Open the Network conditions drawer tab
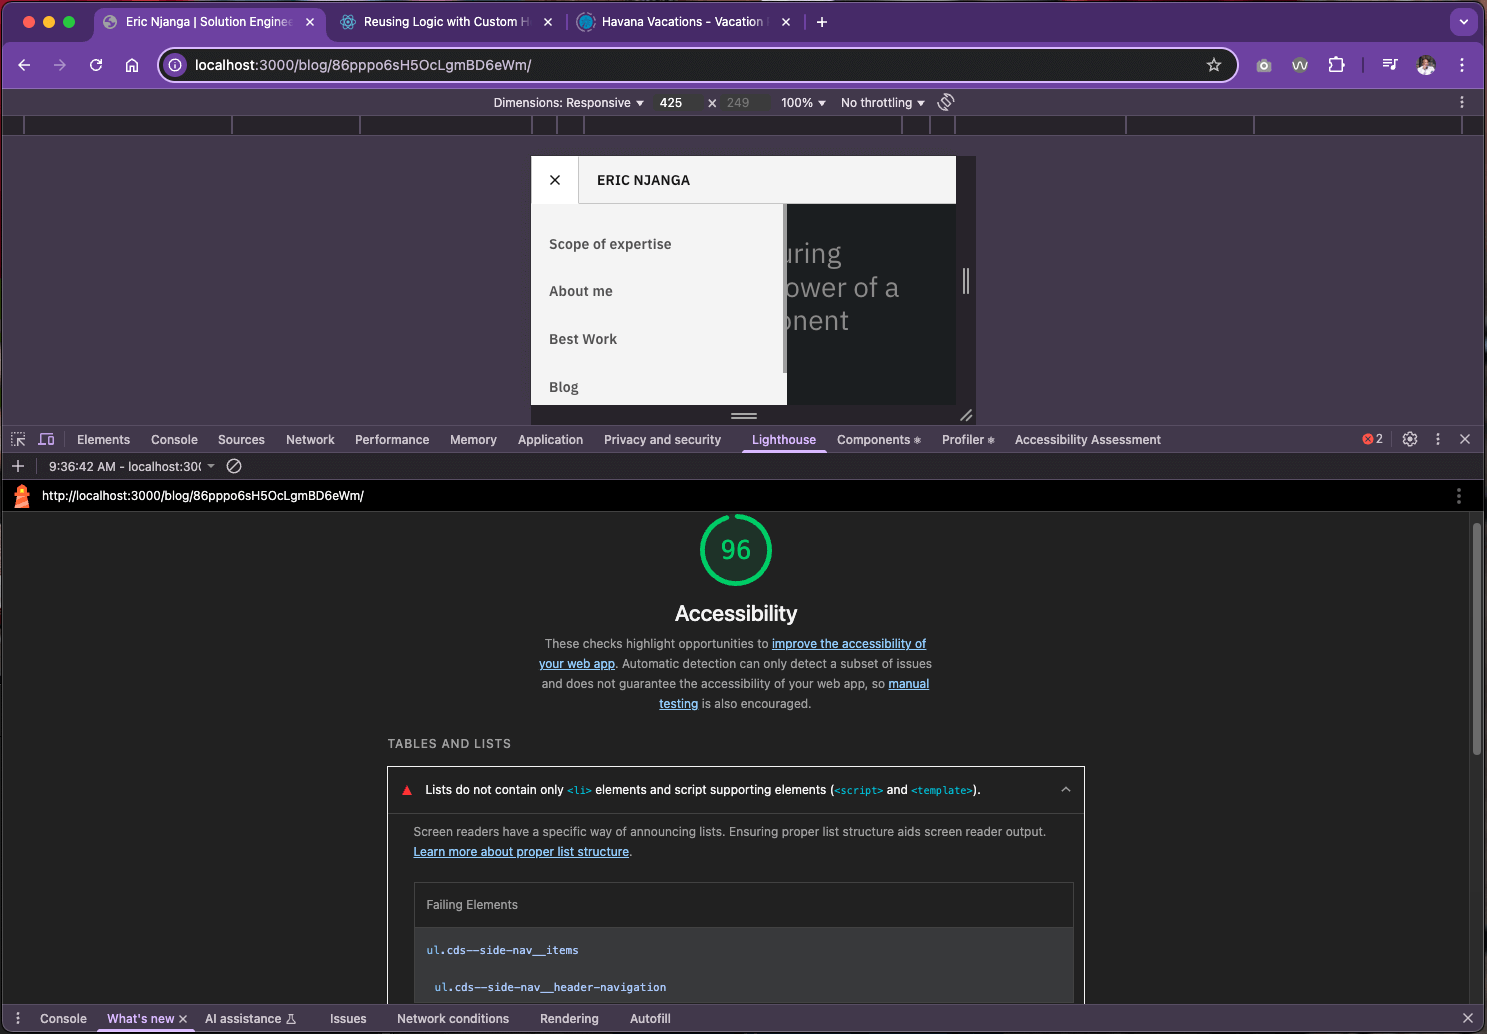1487x1034 pixels. coord(453,1018)
